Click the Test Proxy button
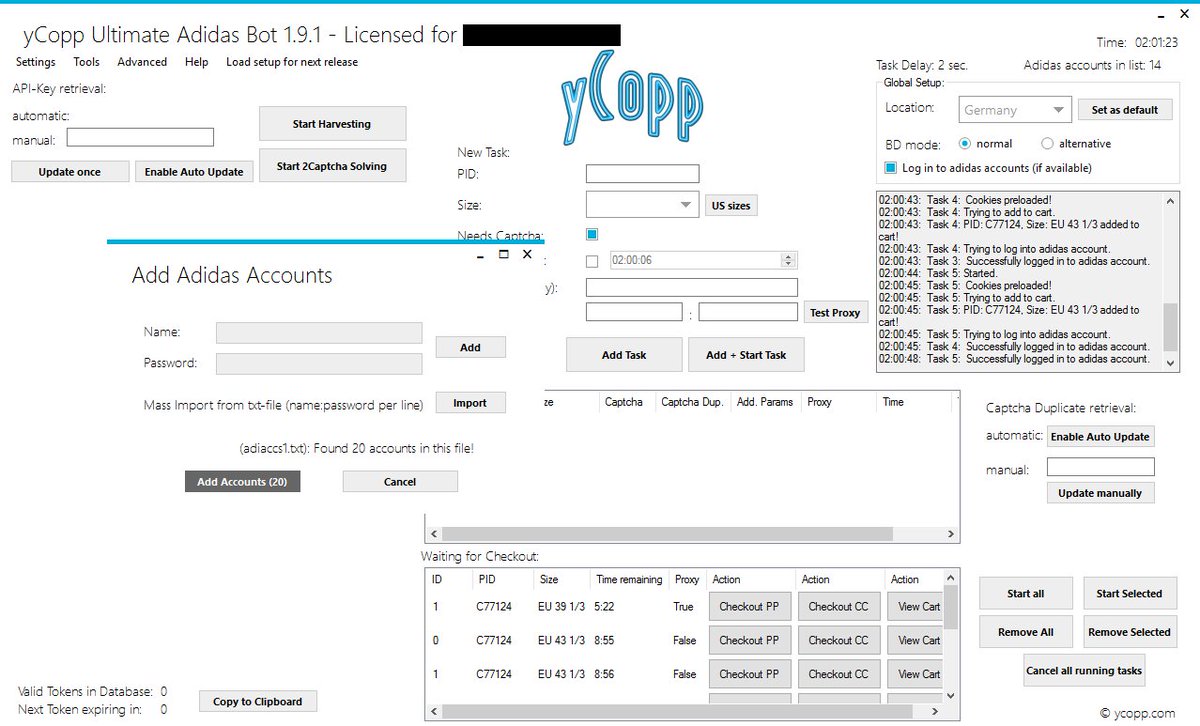 [x=835, y=313]
